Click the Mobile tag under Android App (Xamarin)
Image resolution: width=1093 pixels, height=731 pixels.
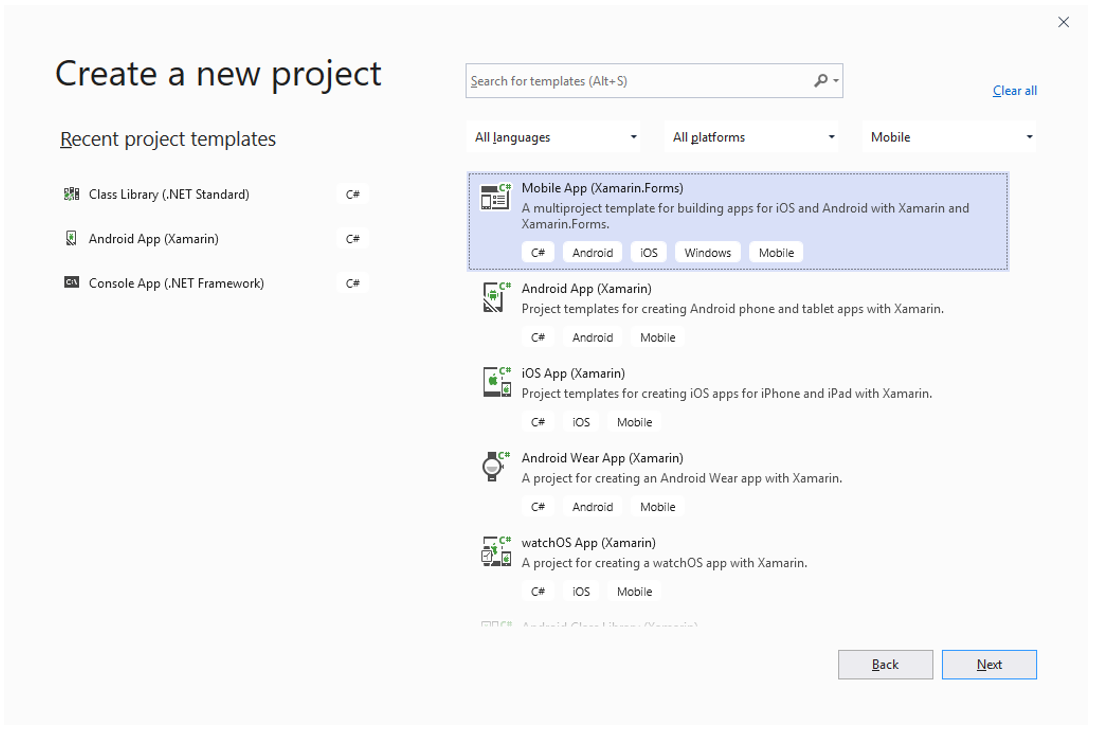(x=657, y=337)
